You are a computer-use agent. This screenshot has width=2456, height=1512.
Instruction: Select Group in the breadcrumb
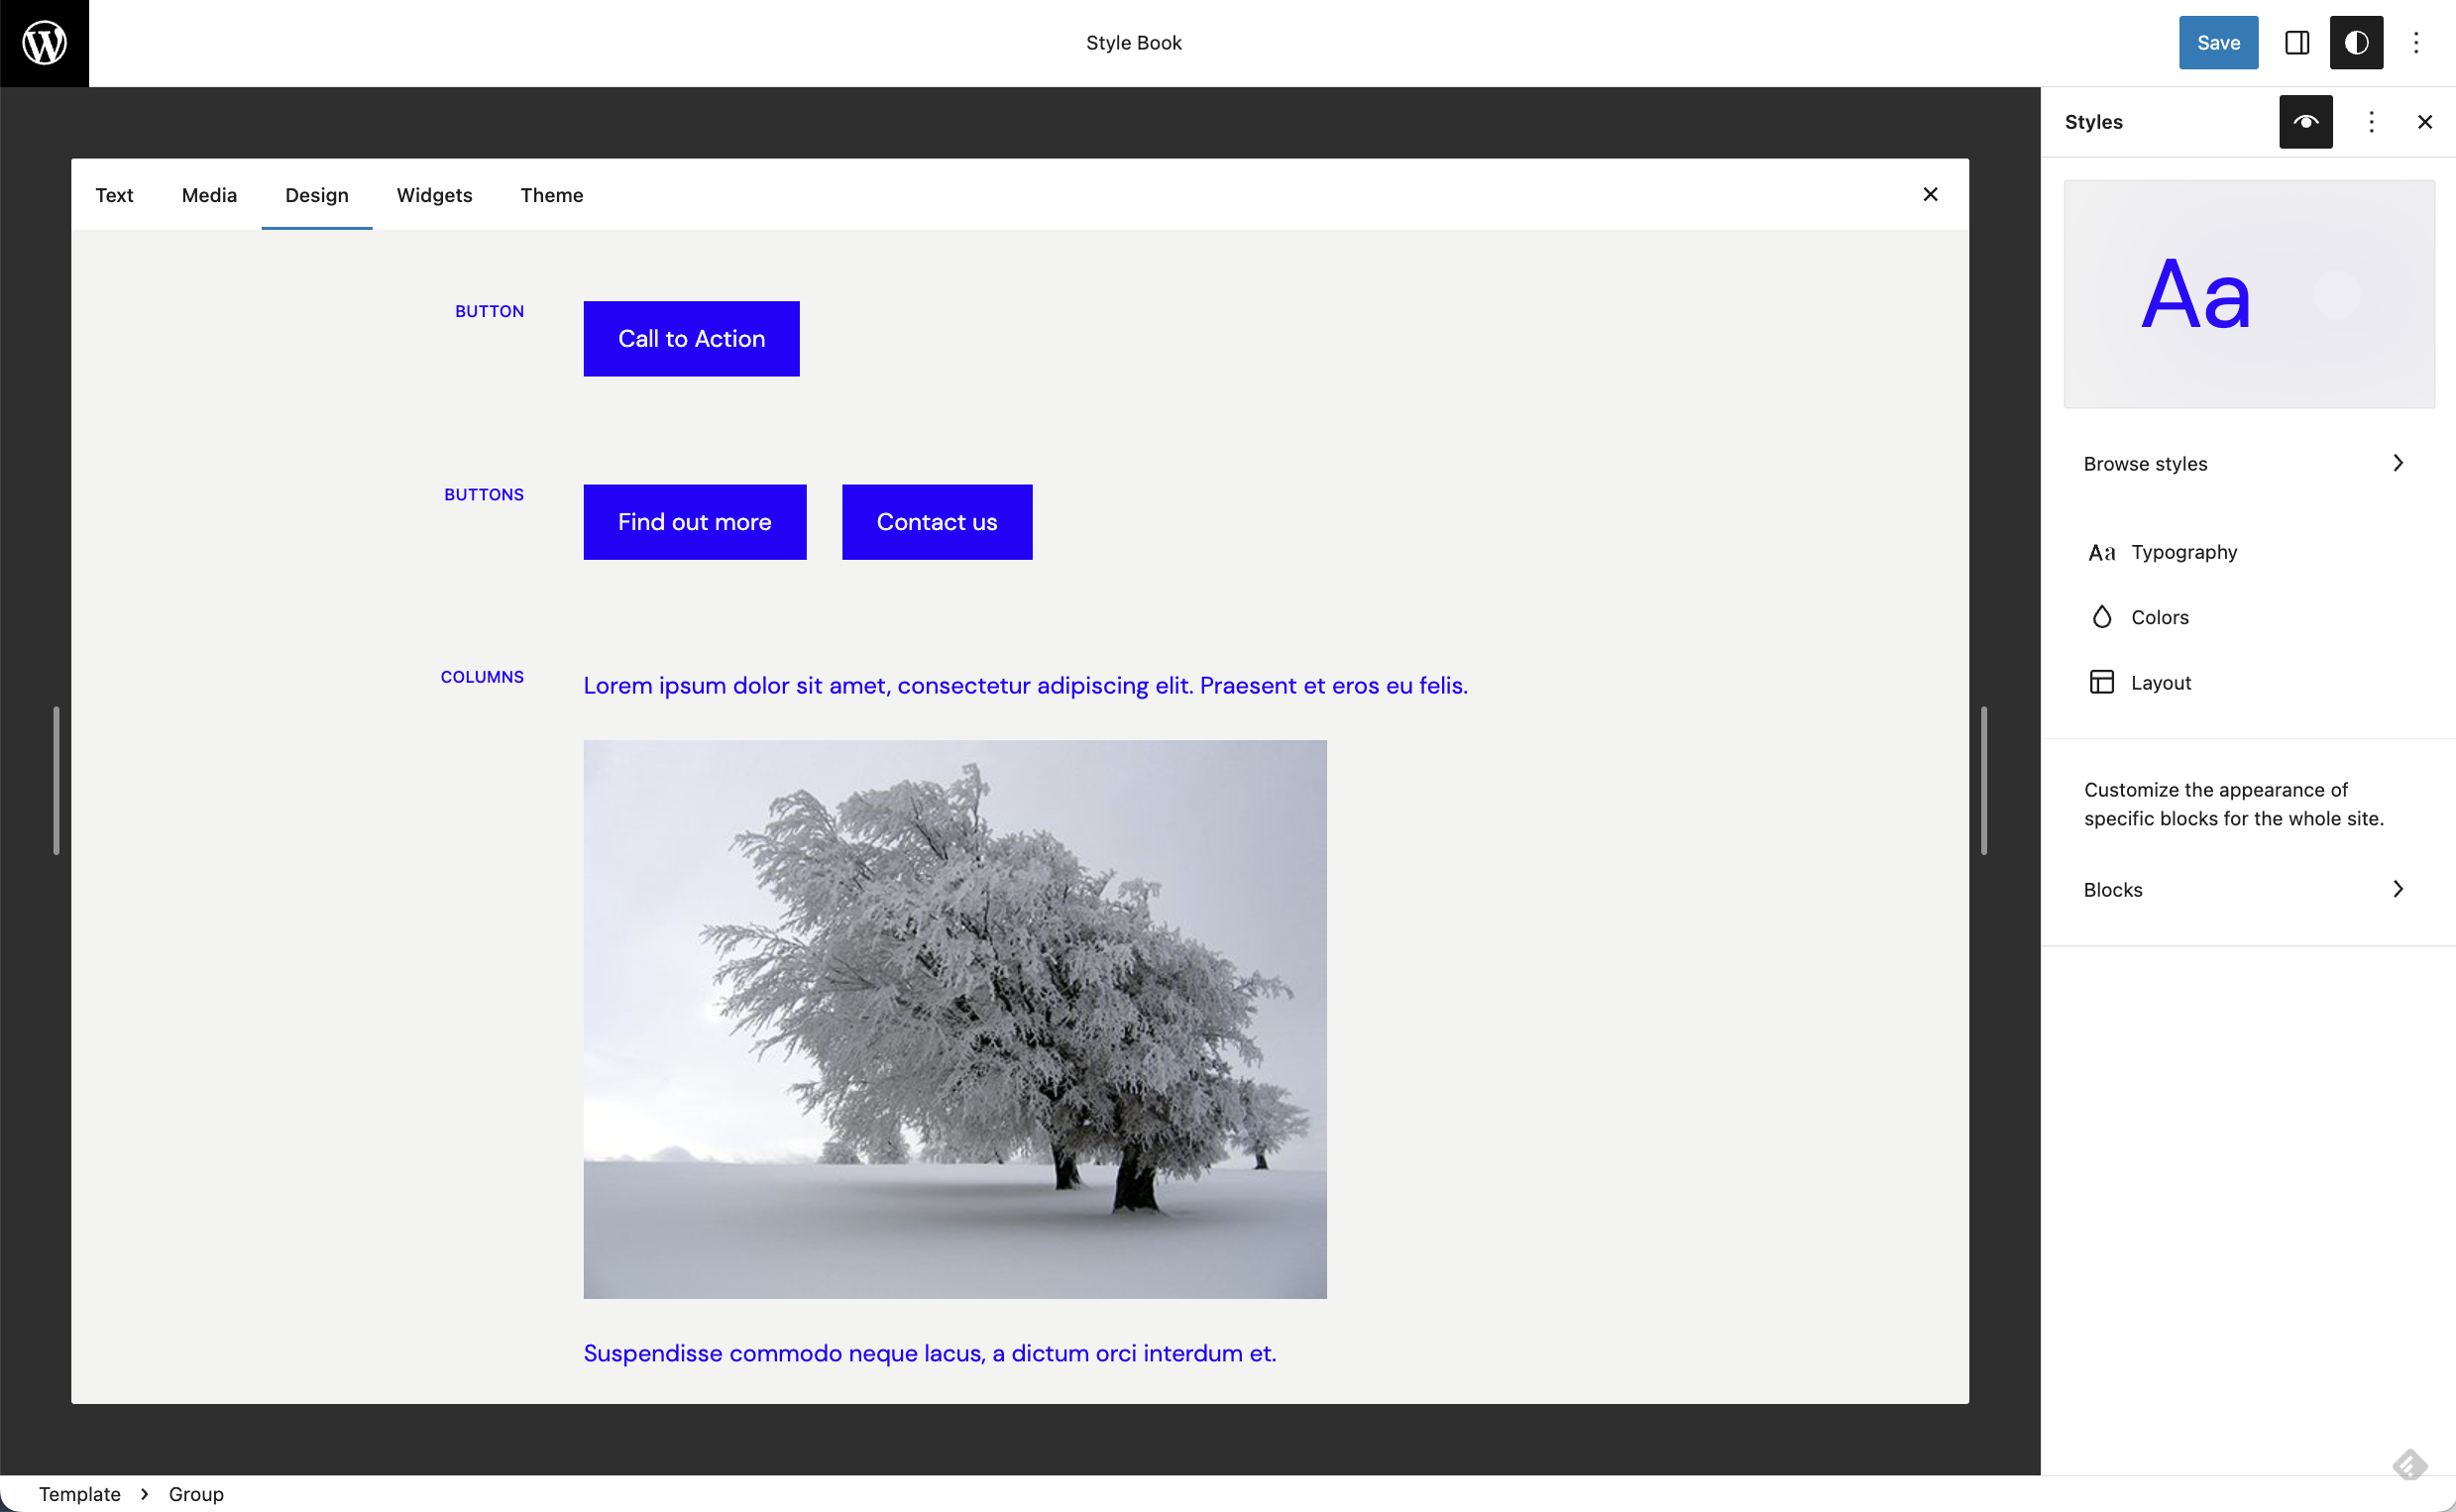[196, 1494]
